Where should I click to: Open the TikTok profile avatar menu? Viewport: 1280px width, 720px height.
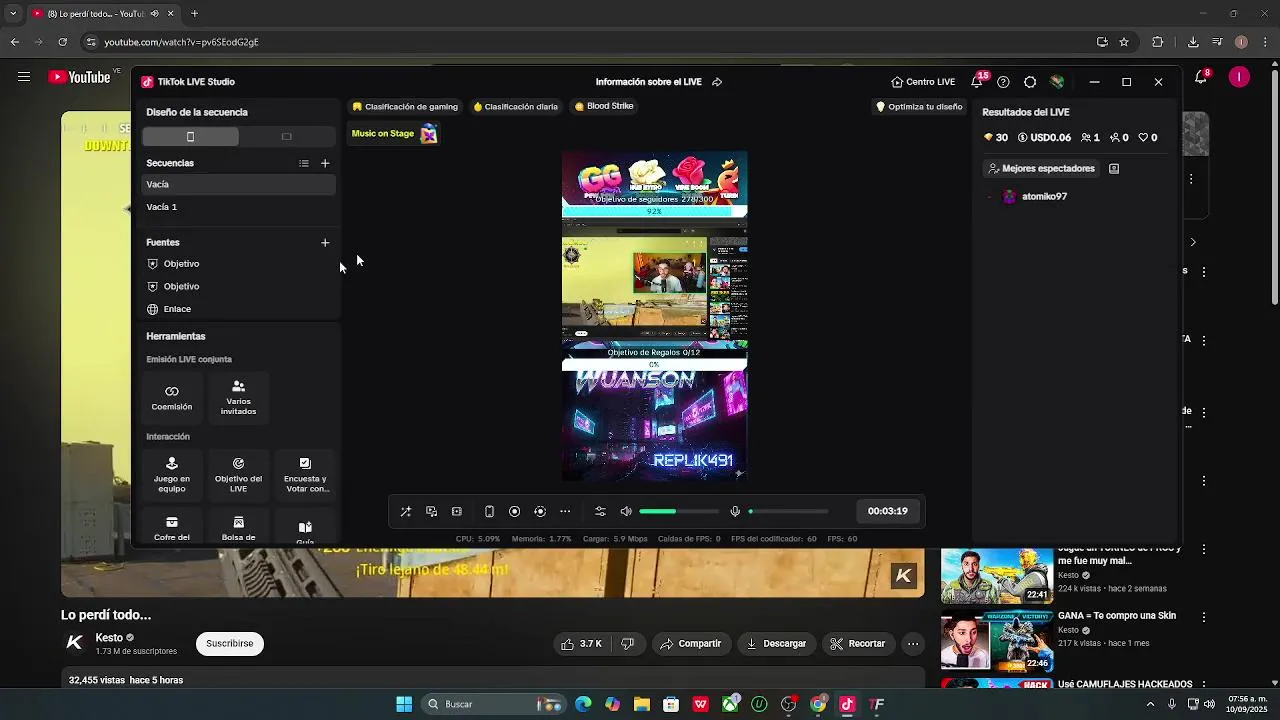tap(1057, 82)
